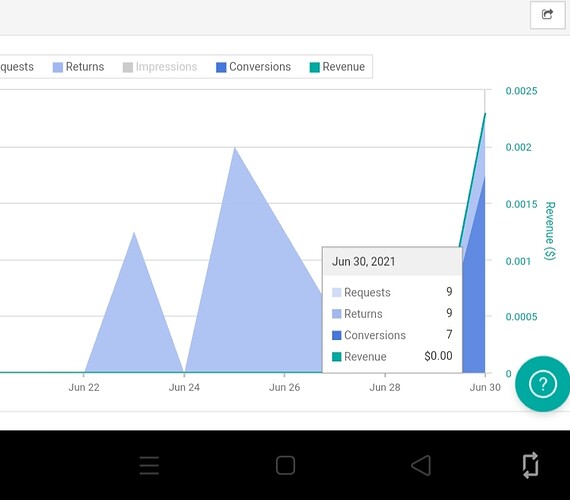This screenshot has width=570, height=500.
Task: Open the recent apps menu lines
Action: coord(149,465)
